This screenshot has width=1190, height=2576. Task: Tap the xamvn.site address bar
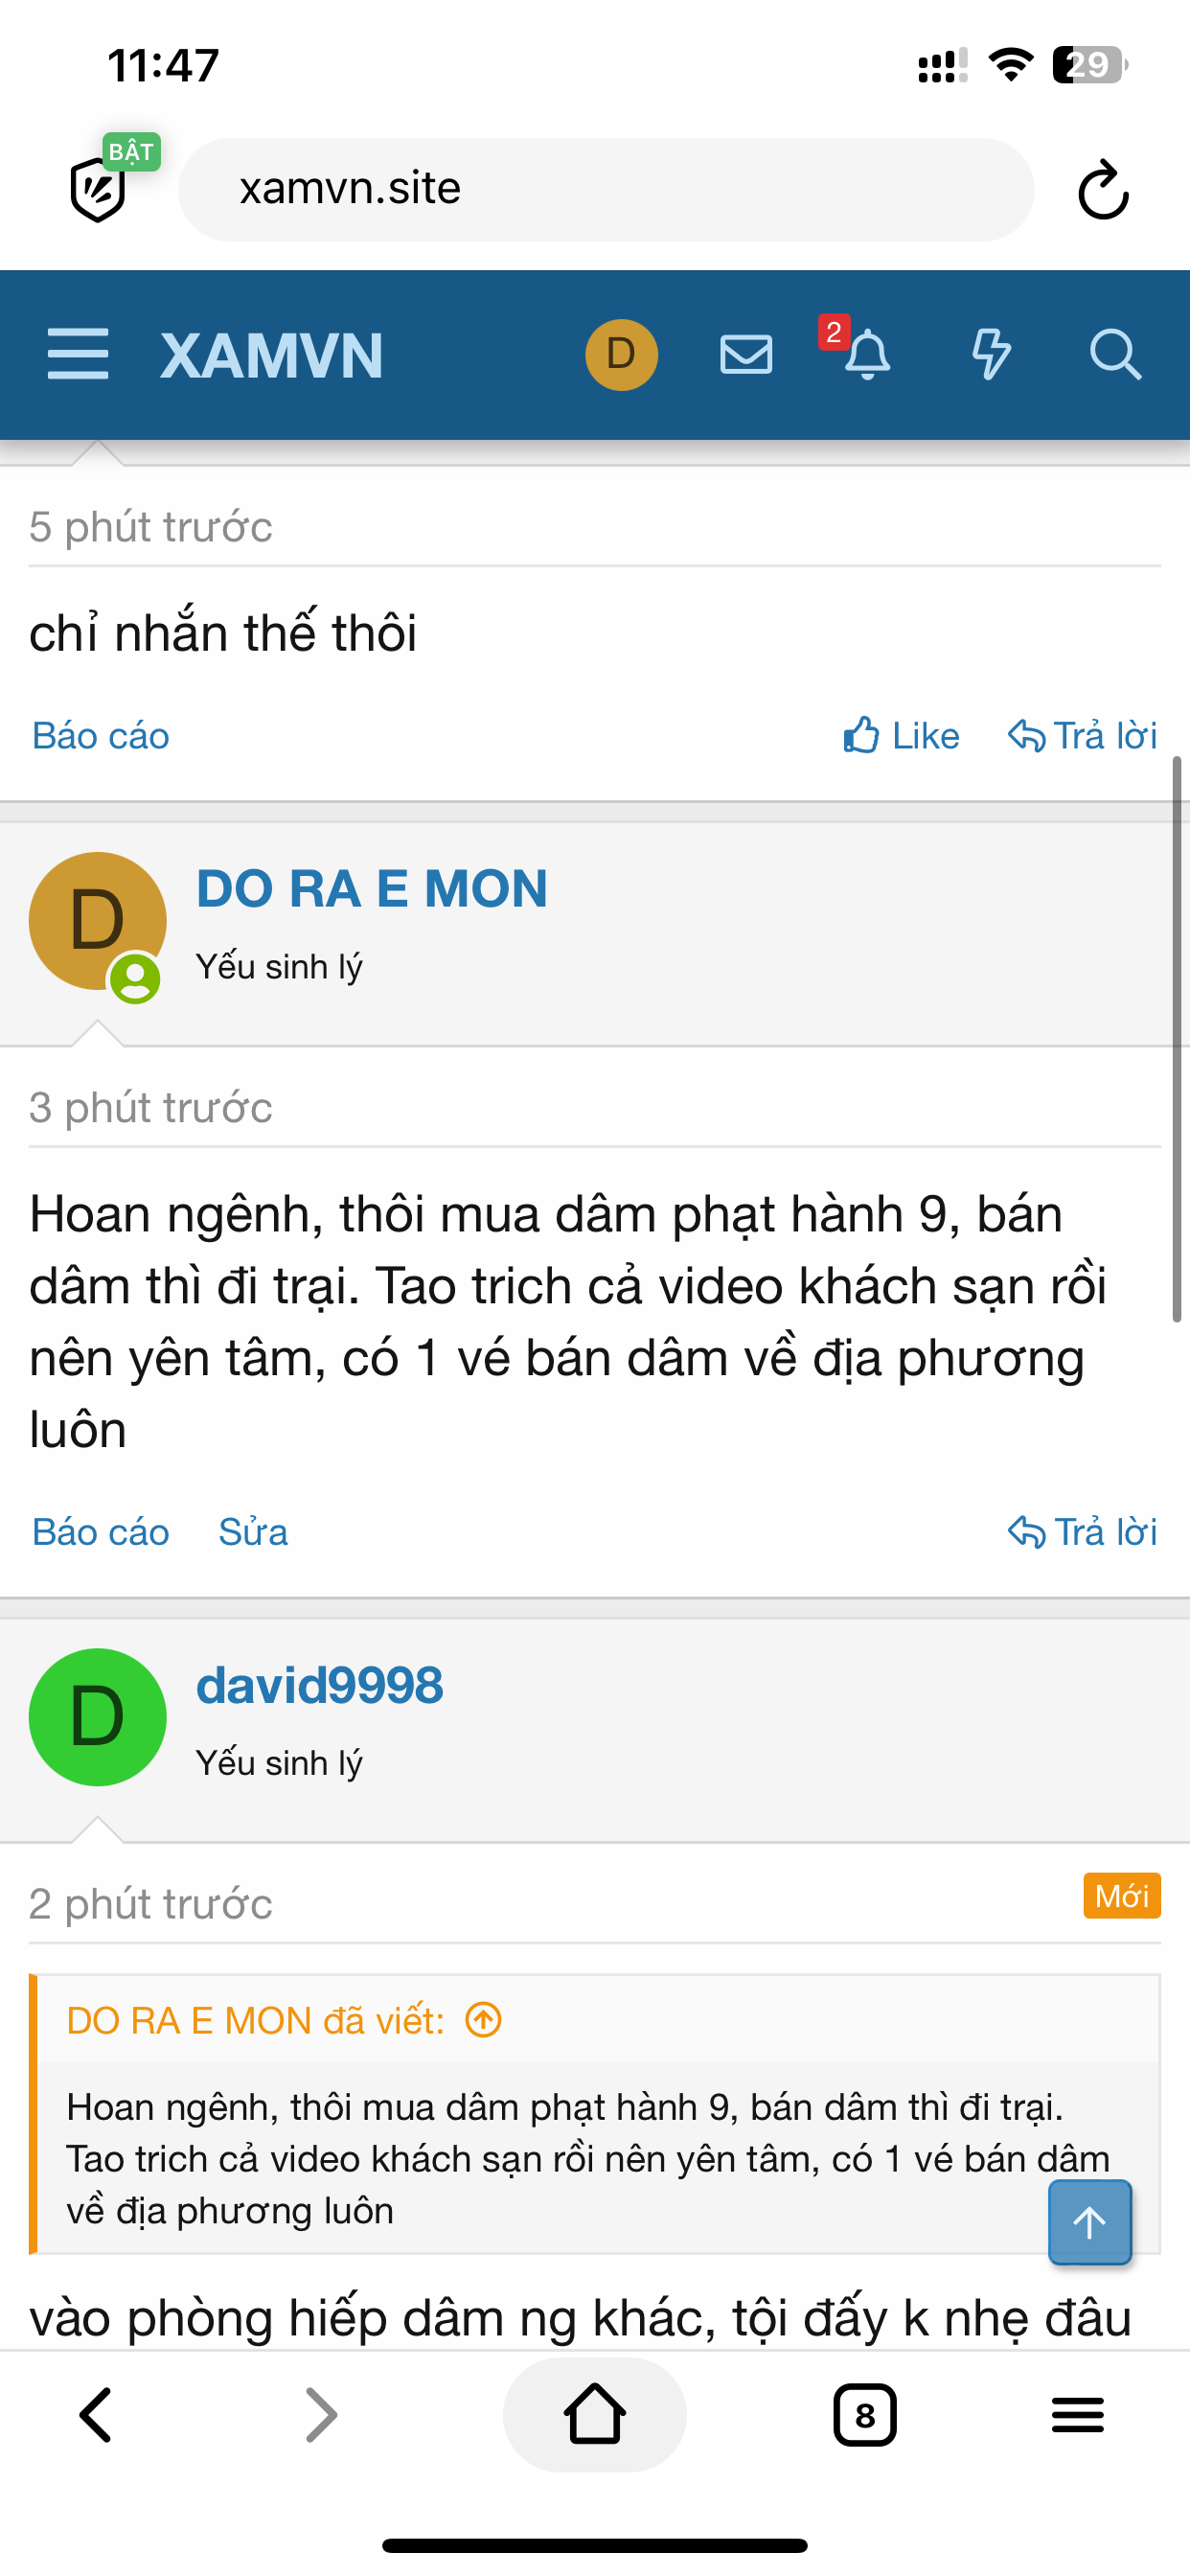tap(606, 189)
